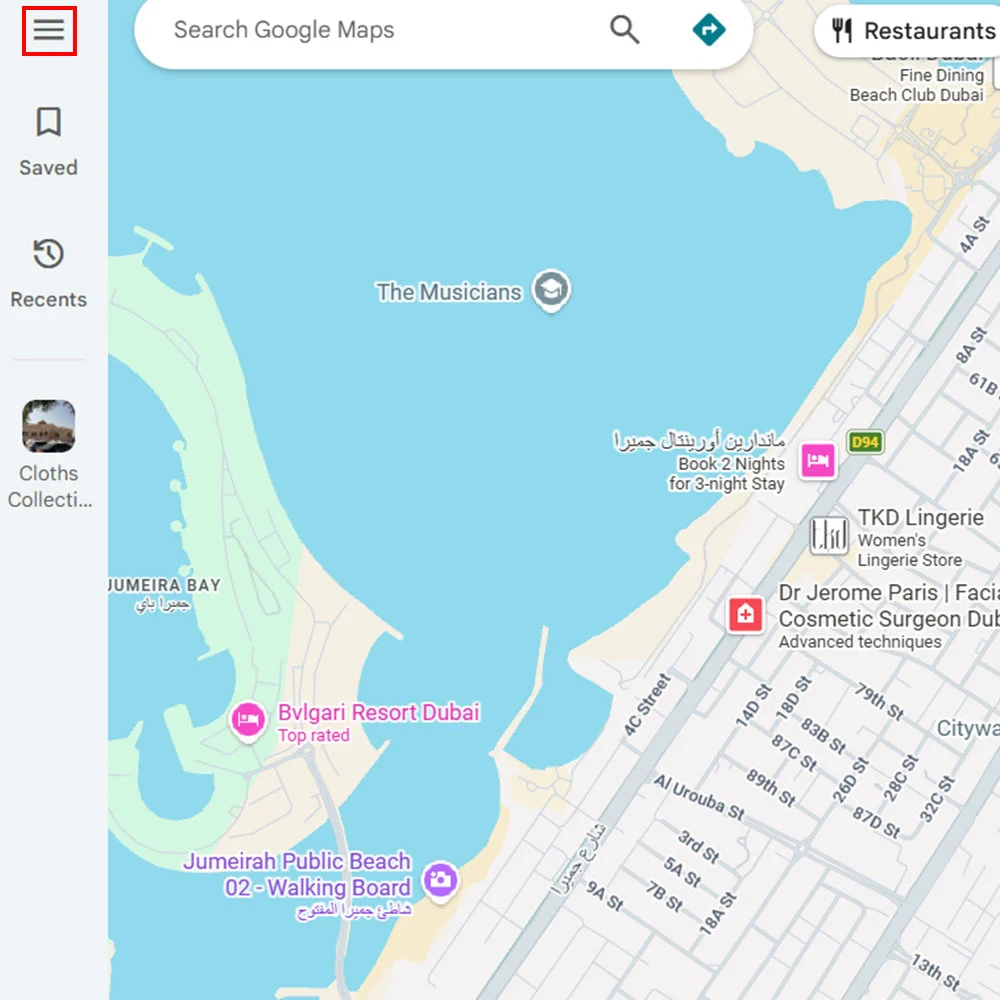This screenshot has width=1000, height=1000.
Task: Open Directions via the blue arrow icon
Action: (709, 29)
